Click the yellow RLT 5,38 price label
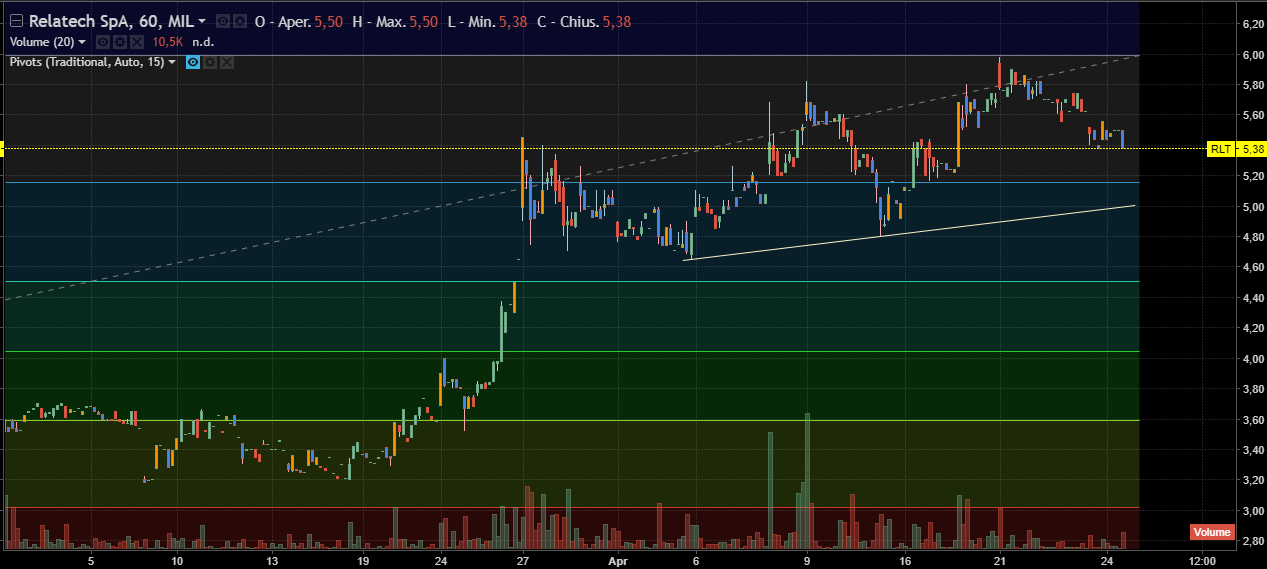 (x=1236, y=148)
